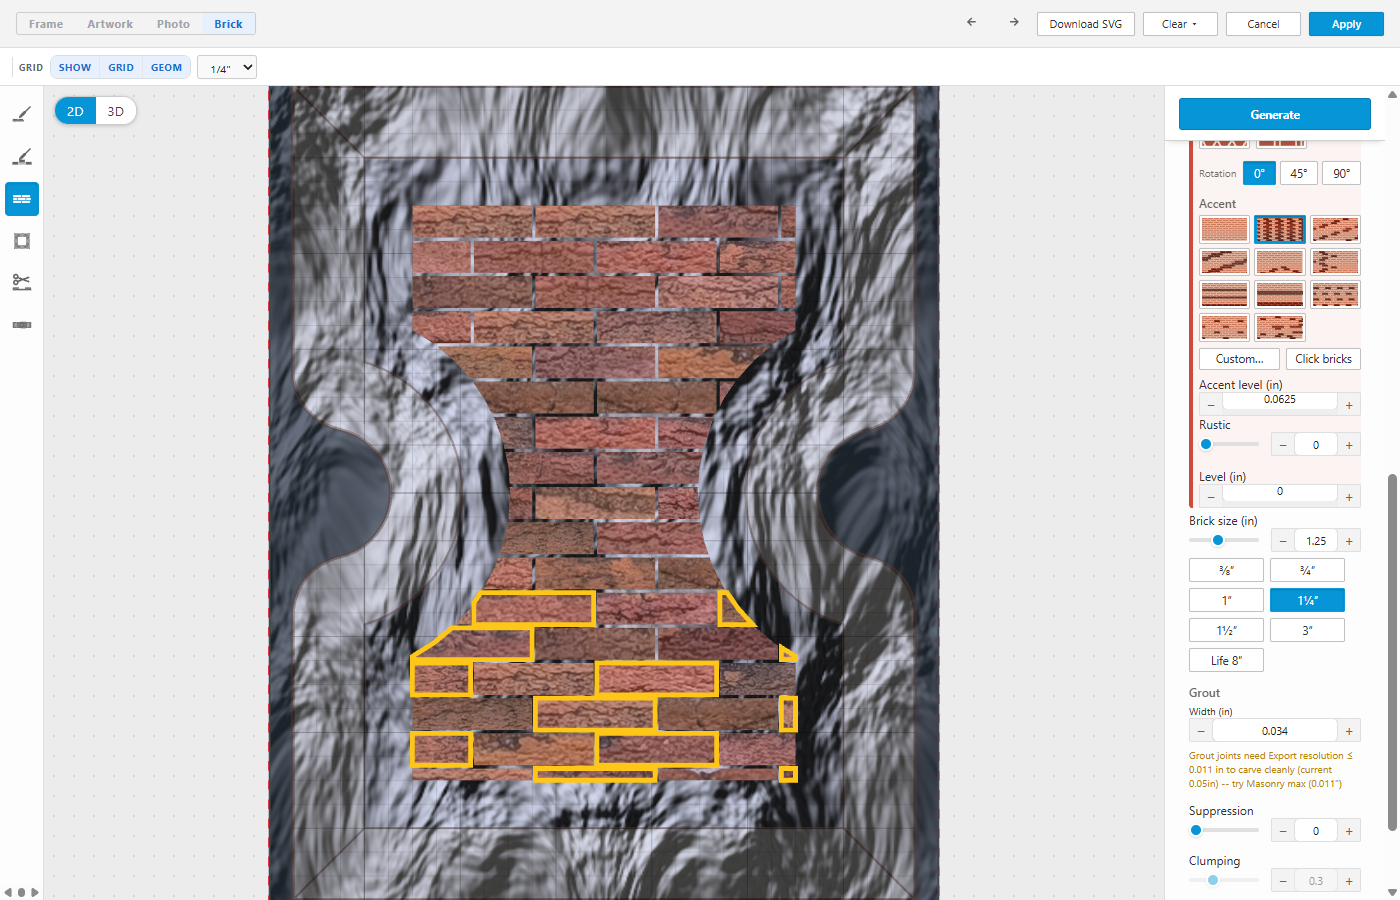Activate Click bricks mode
The image size is (1400, 900).
click(1323, 359)
